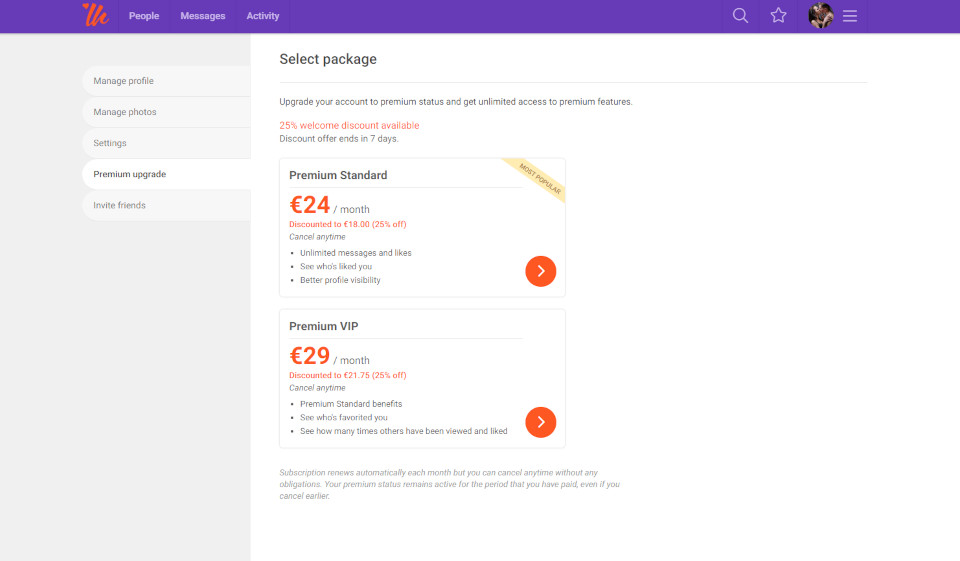Click the site logo in header
960x561 pixels.
pos(95,15)
